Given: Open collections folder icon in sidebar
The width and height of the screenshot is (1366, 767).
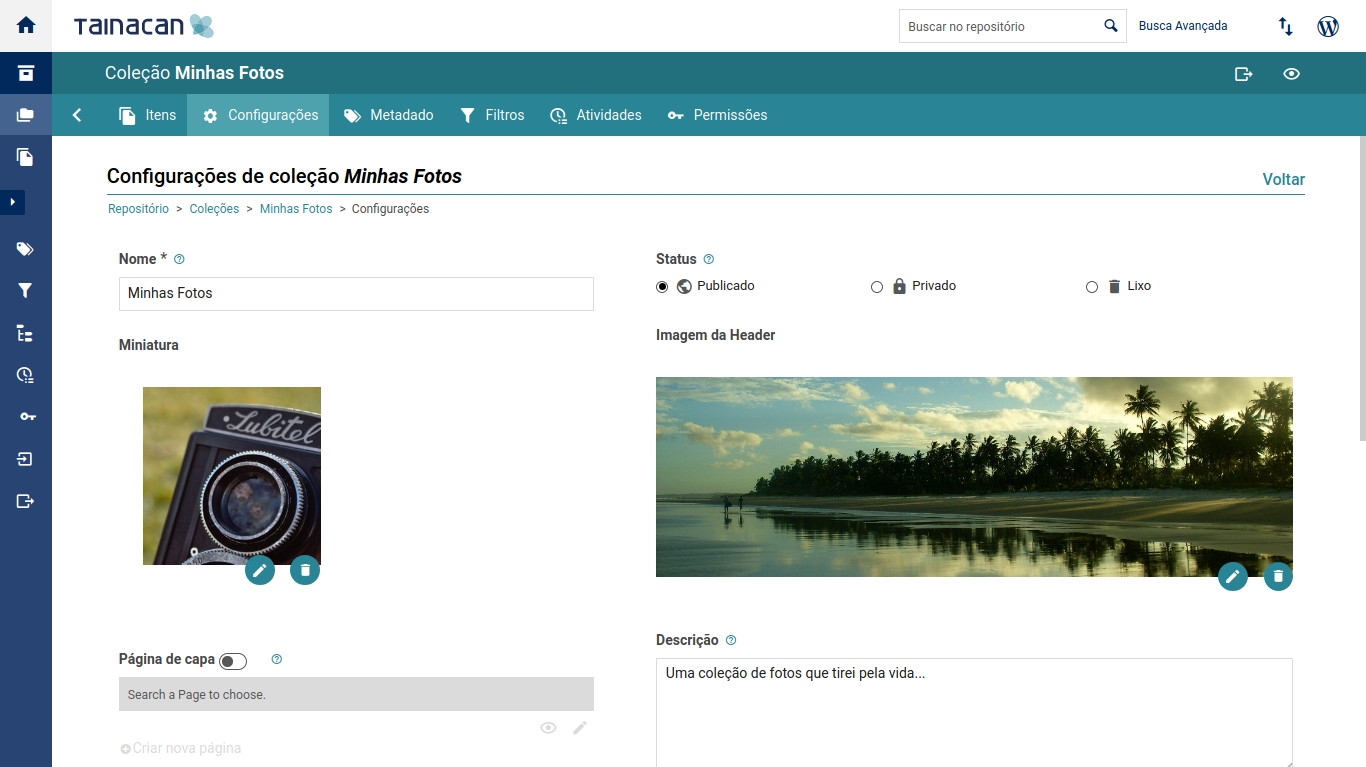Looking at the screenshot, I should click(x=26, y=115).
